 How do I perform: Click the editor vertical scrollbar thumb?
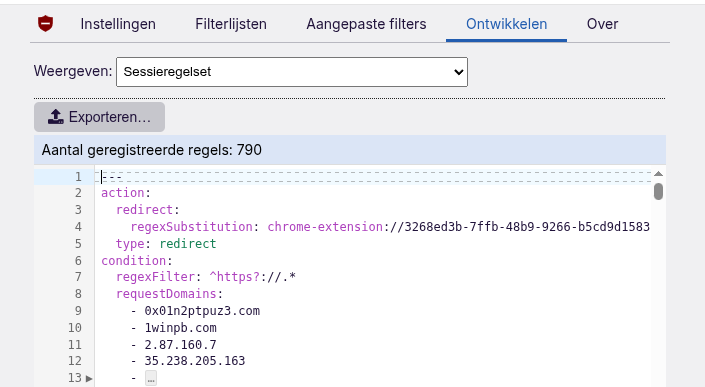658,191
